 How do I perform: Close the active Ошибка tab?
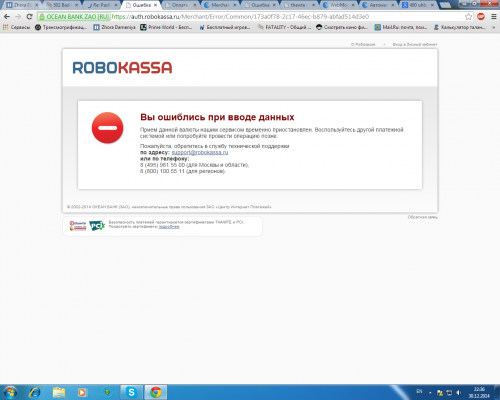coord(155,5)
